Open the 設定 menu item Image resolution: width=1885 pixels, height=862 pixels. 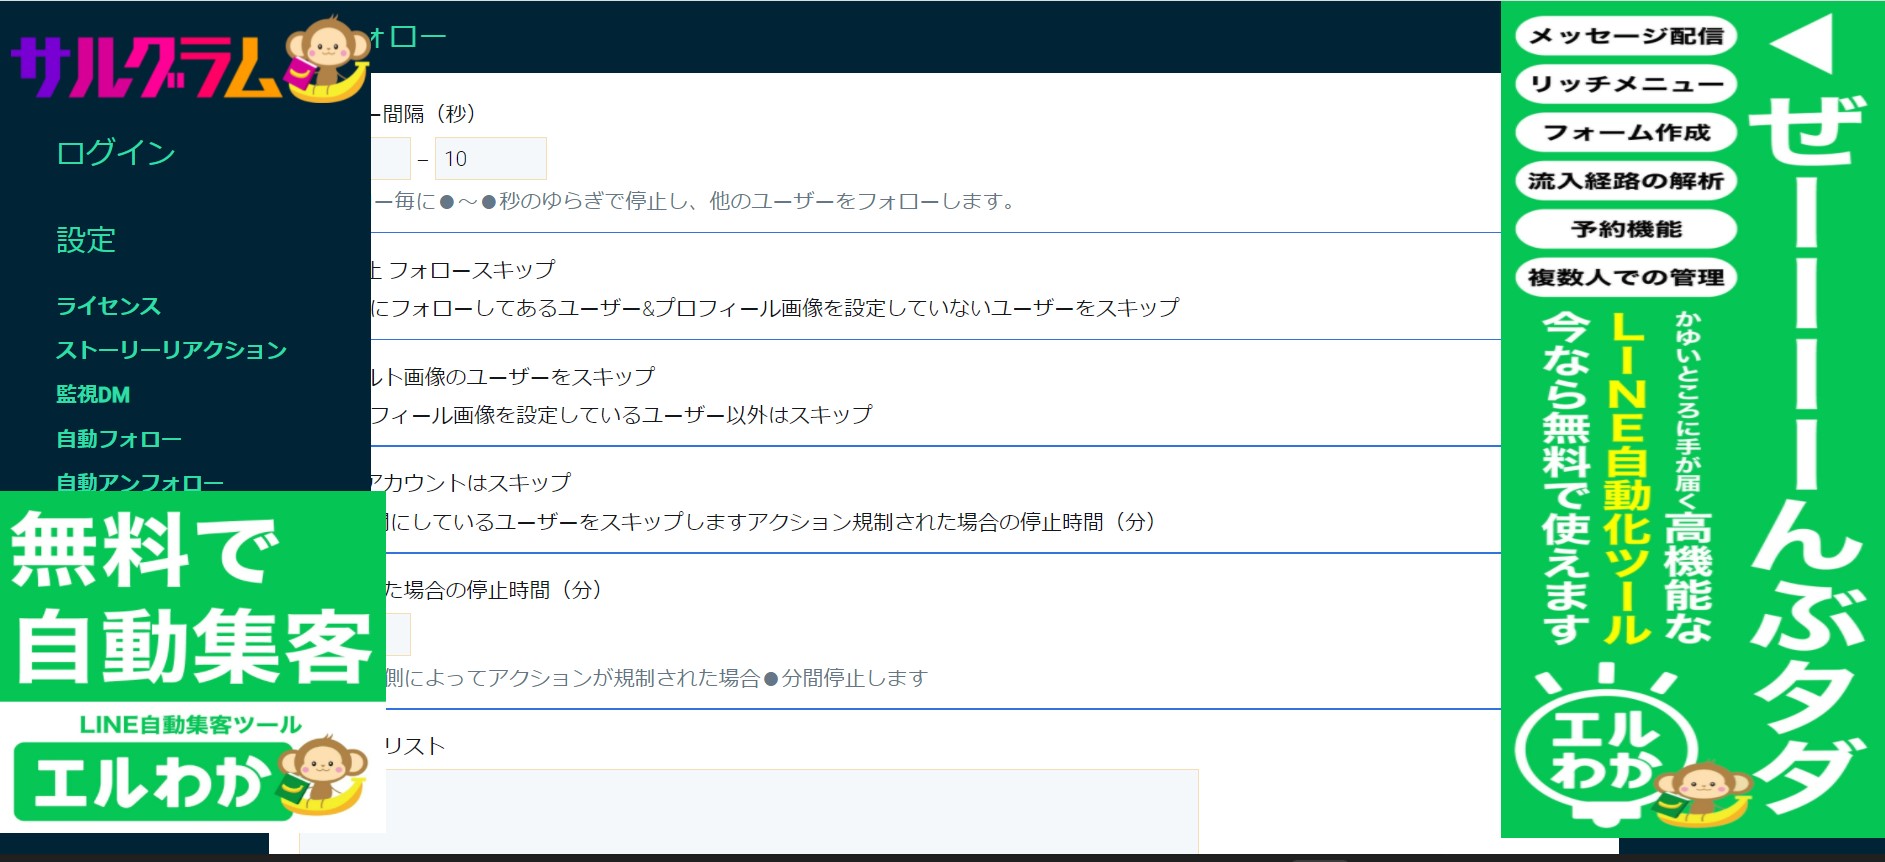[x=86, y=240]
